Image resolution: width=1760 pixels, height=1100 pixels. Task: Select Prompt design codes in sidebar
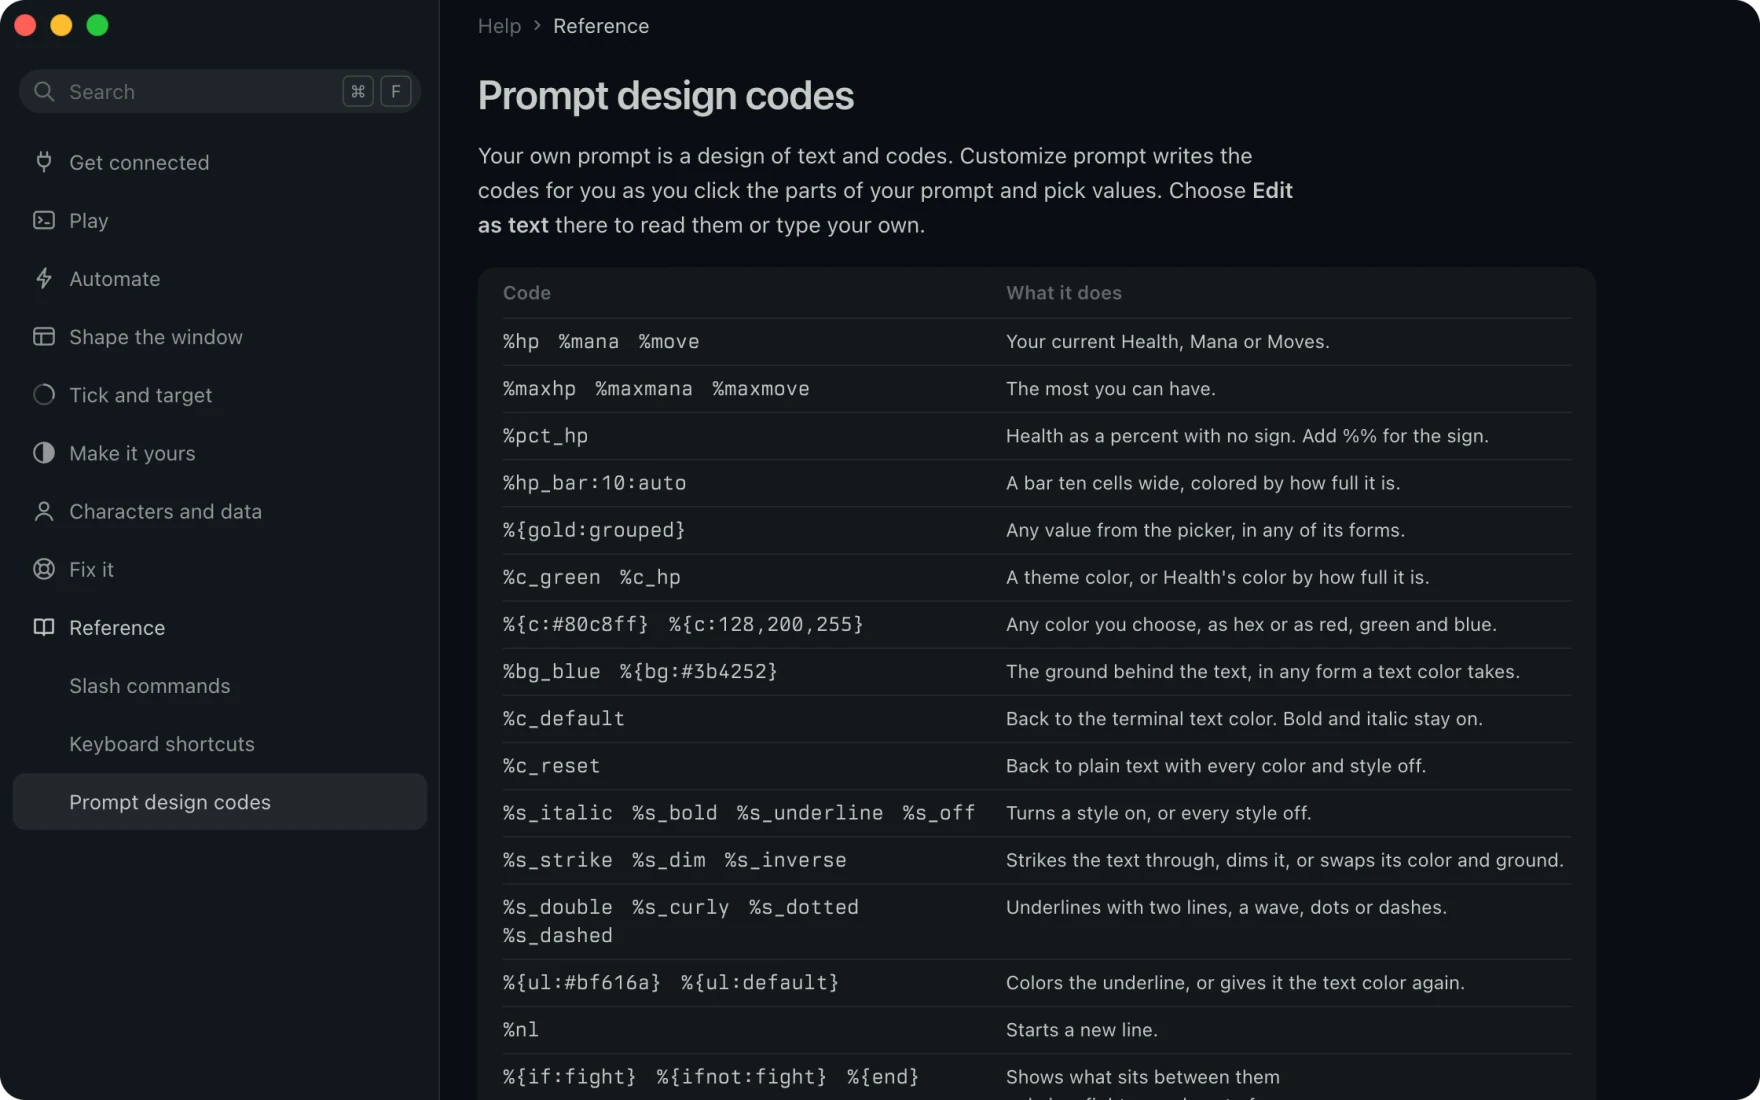(220, 801)
